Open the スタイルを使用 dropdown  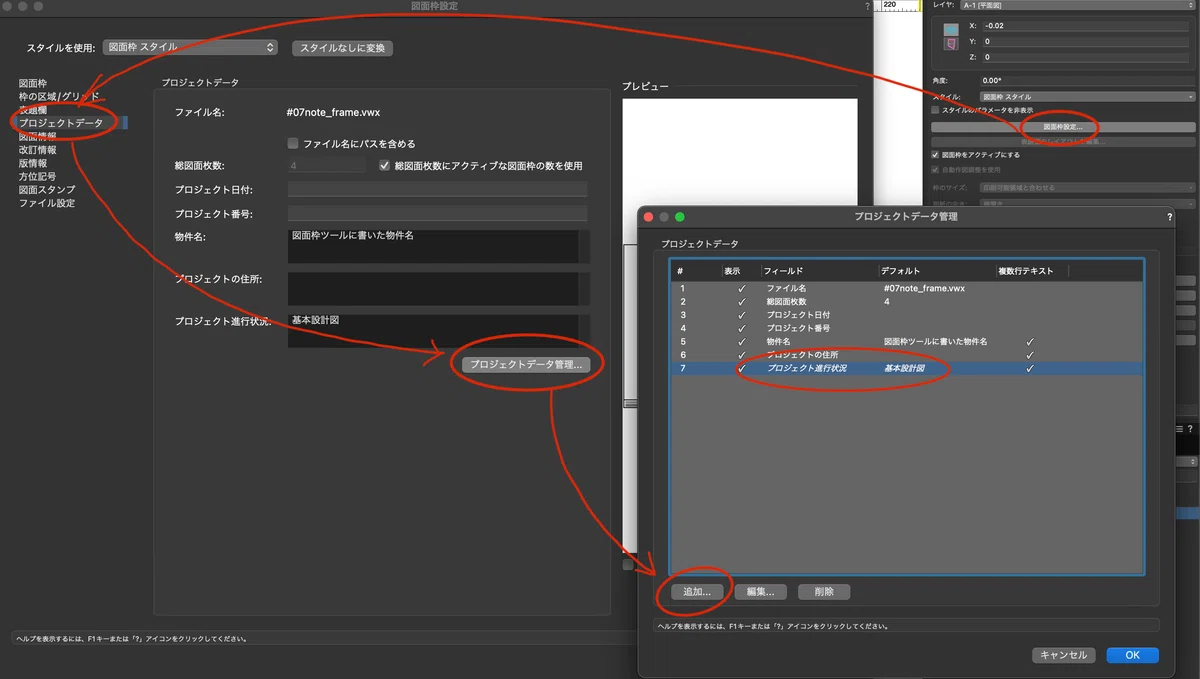(x=190, y=47)
